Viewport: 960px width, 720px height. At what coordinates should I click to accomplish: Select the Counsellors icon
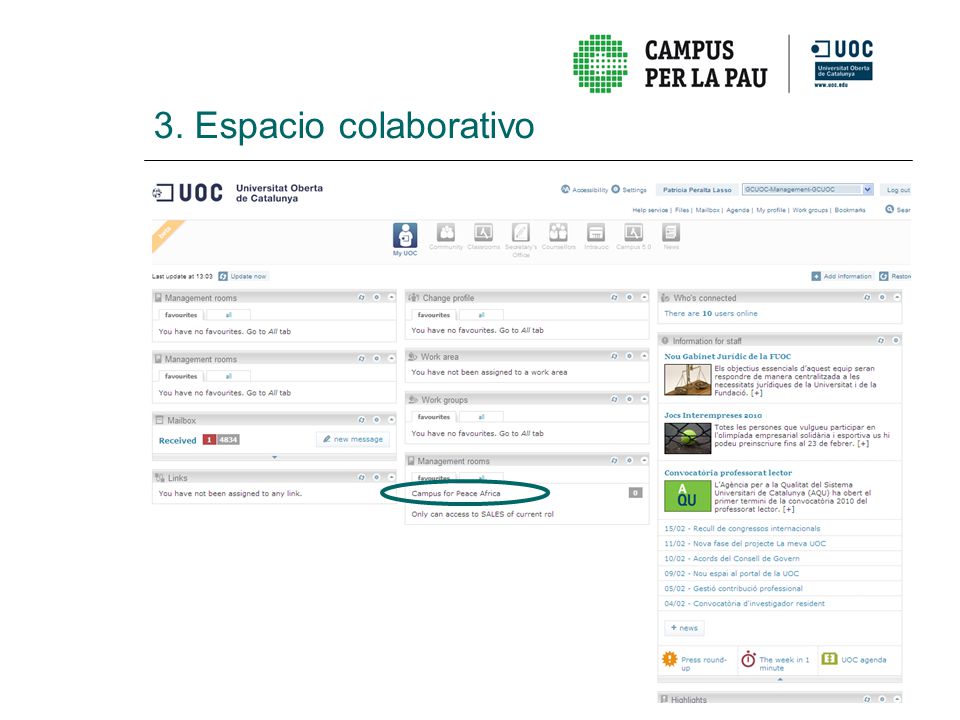558,233
